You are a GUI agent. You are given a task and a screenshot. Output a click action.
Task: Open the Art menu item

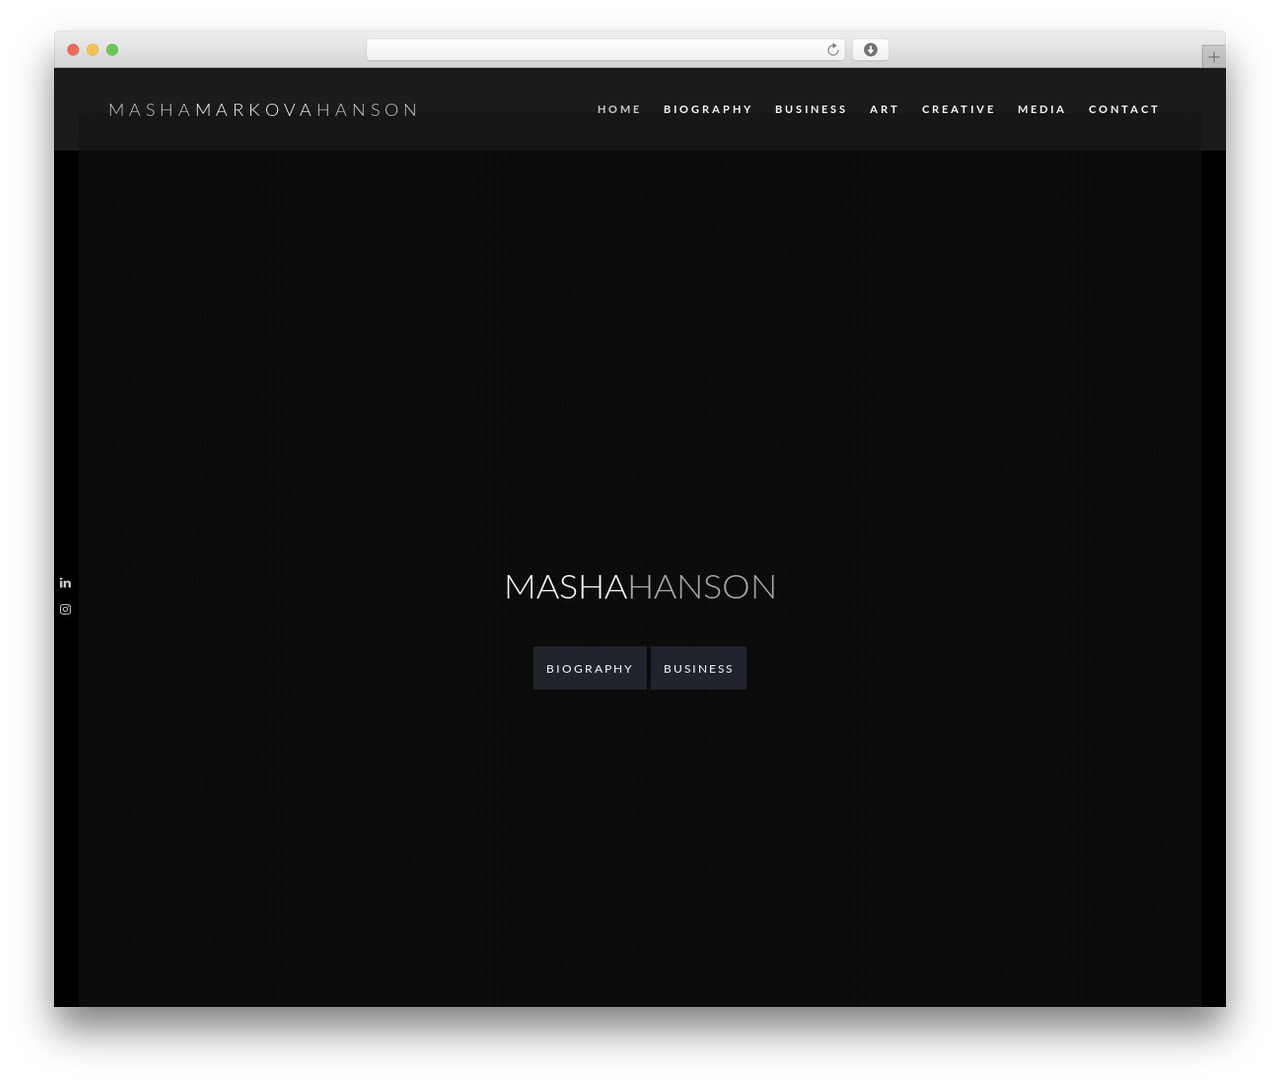884,110
